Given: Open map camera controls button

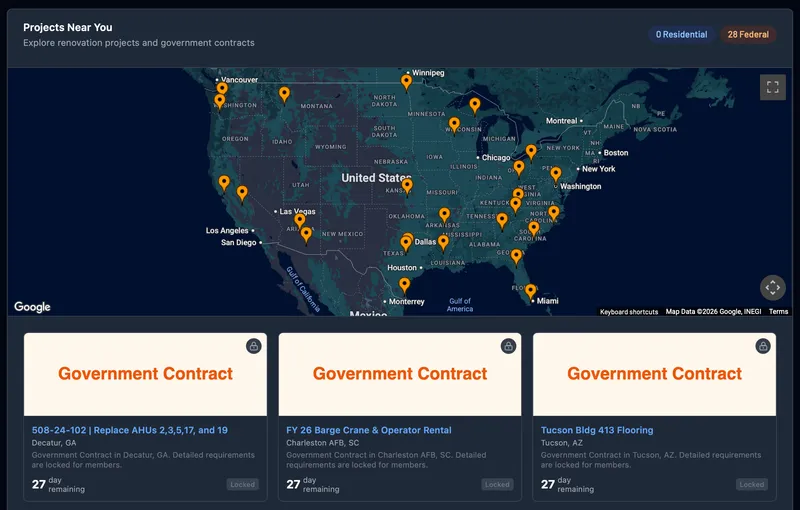Looking at the screenshot, I should click(x=772, y=288).
